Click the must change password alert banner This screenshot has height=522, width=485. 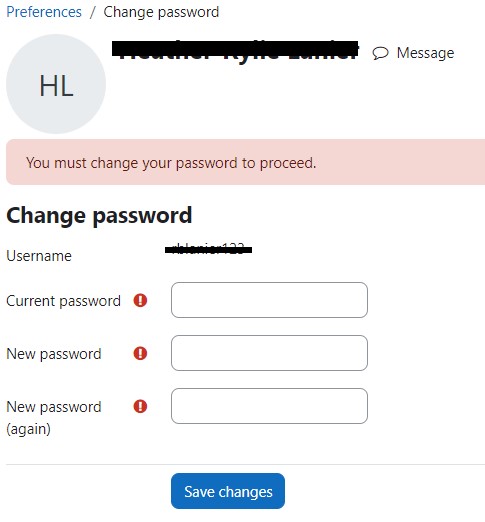[245, 162]
